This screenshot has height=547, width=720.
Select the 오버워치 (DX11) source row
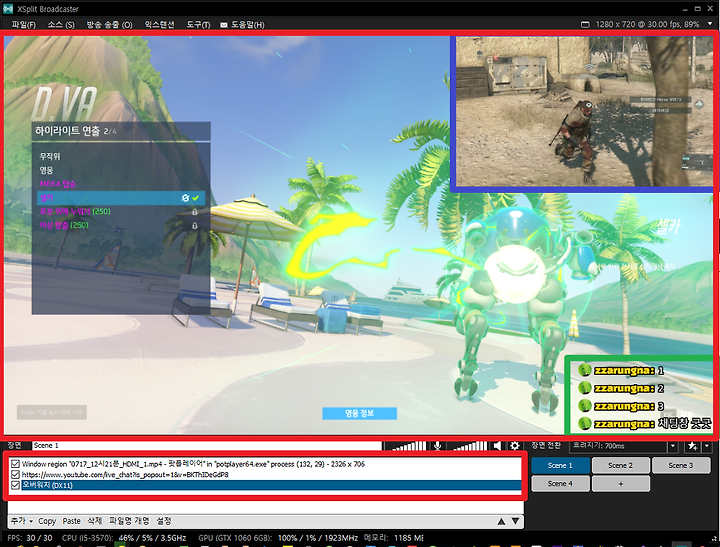[x=271, y=485]
